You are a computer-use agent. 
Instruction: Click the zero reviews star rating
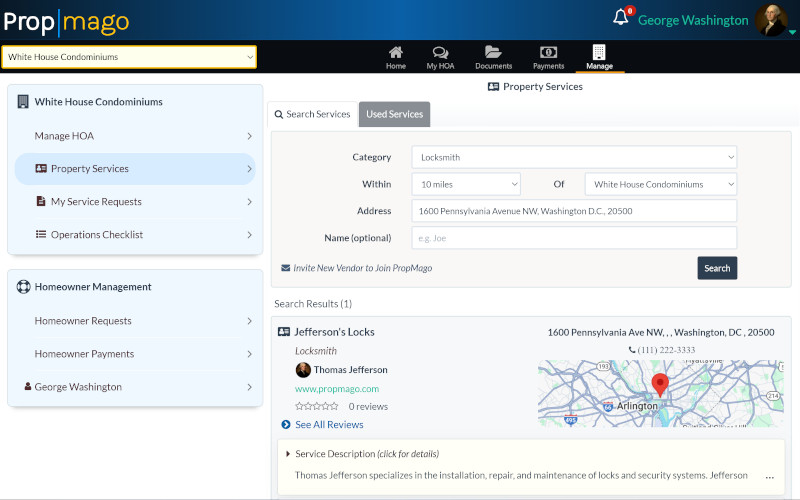[x=317, y=407]
